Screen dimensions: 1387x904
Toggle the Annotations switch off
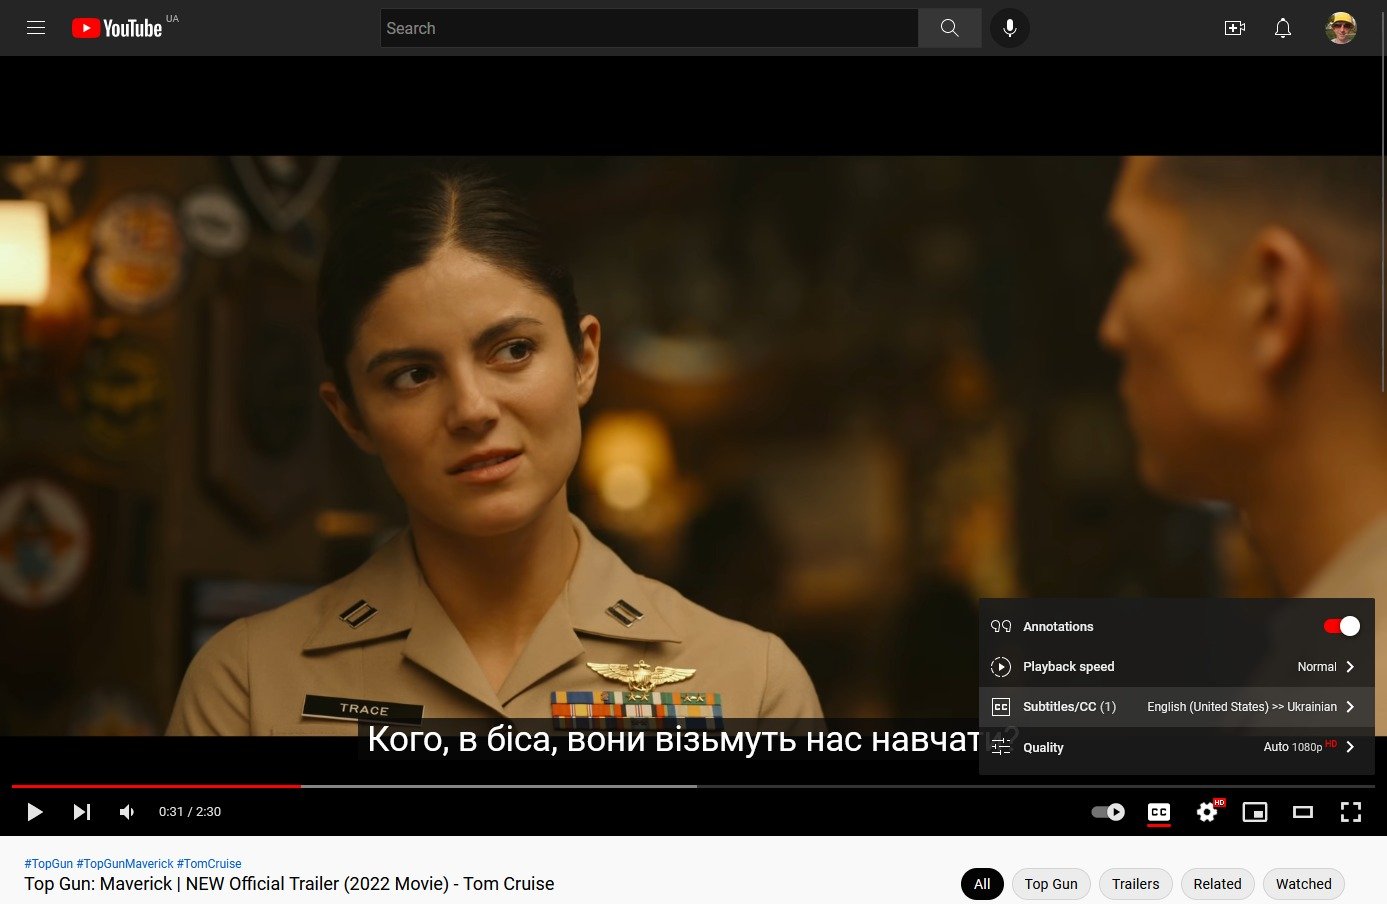1342,626
